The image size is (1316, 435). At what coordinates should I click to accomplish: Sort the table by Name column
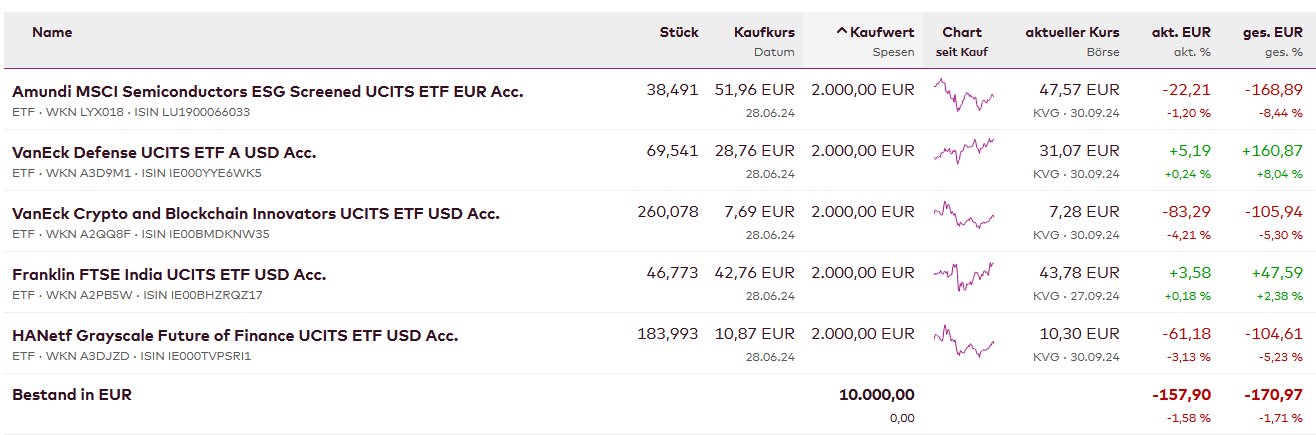(x=52, y=33)
